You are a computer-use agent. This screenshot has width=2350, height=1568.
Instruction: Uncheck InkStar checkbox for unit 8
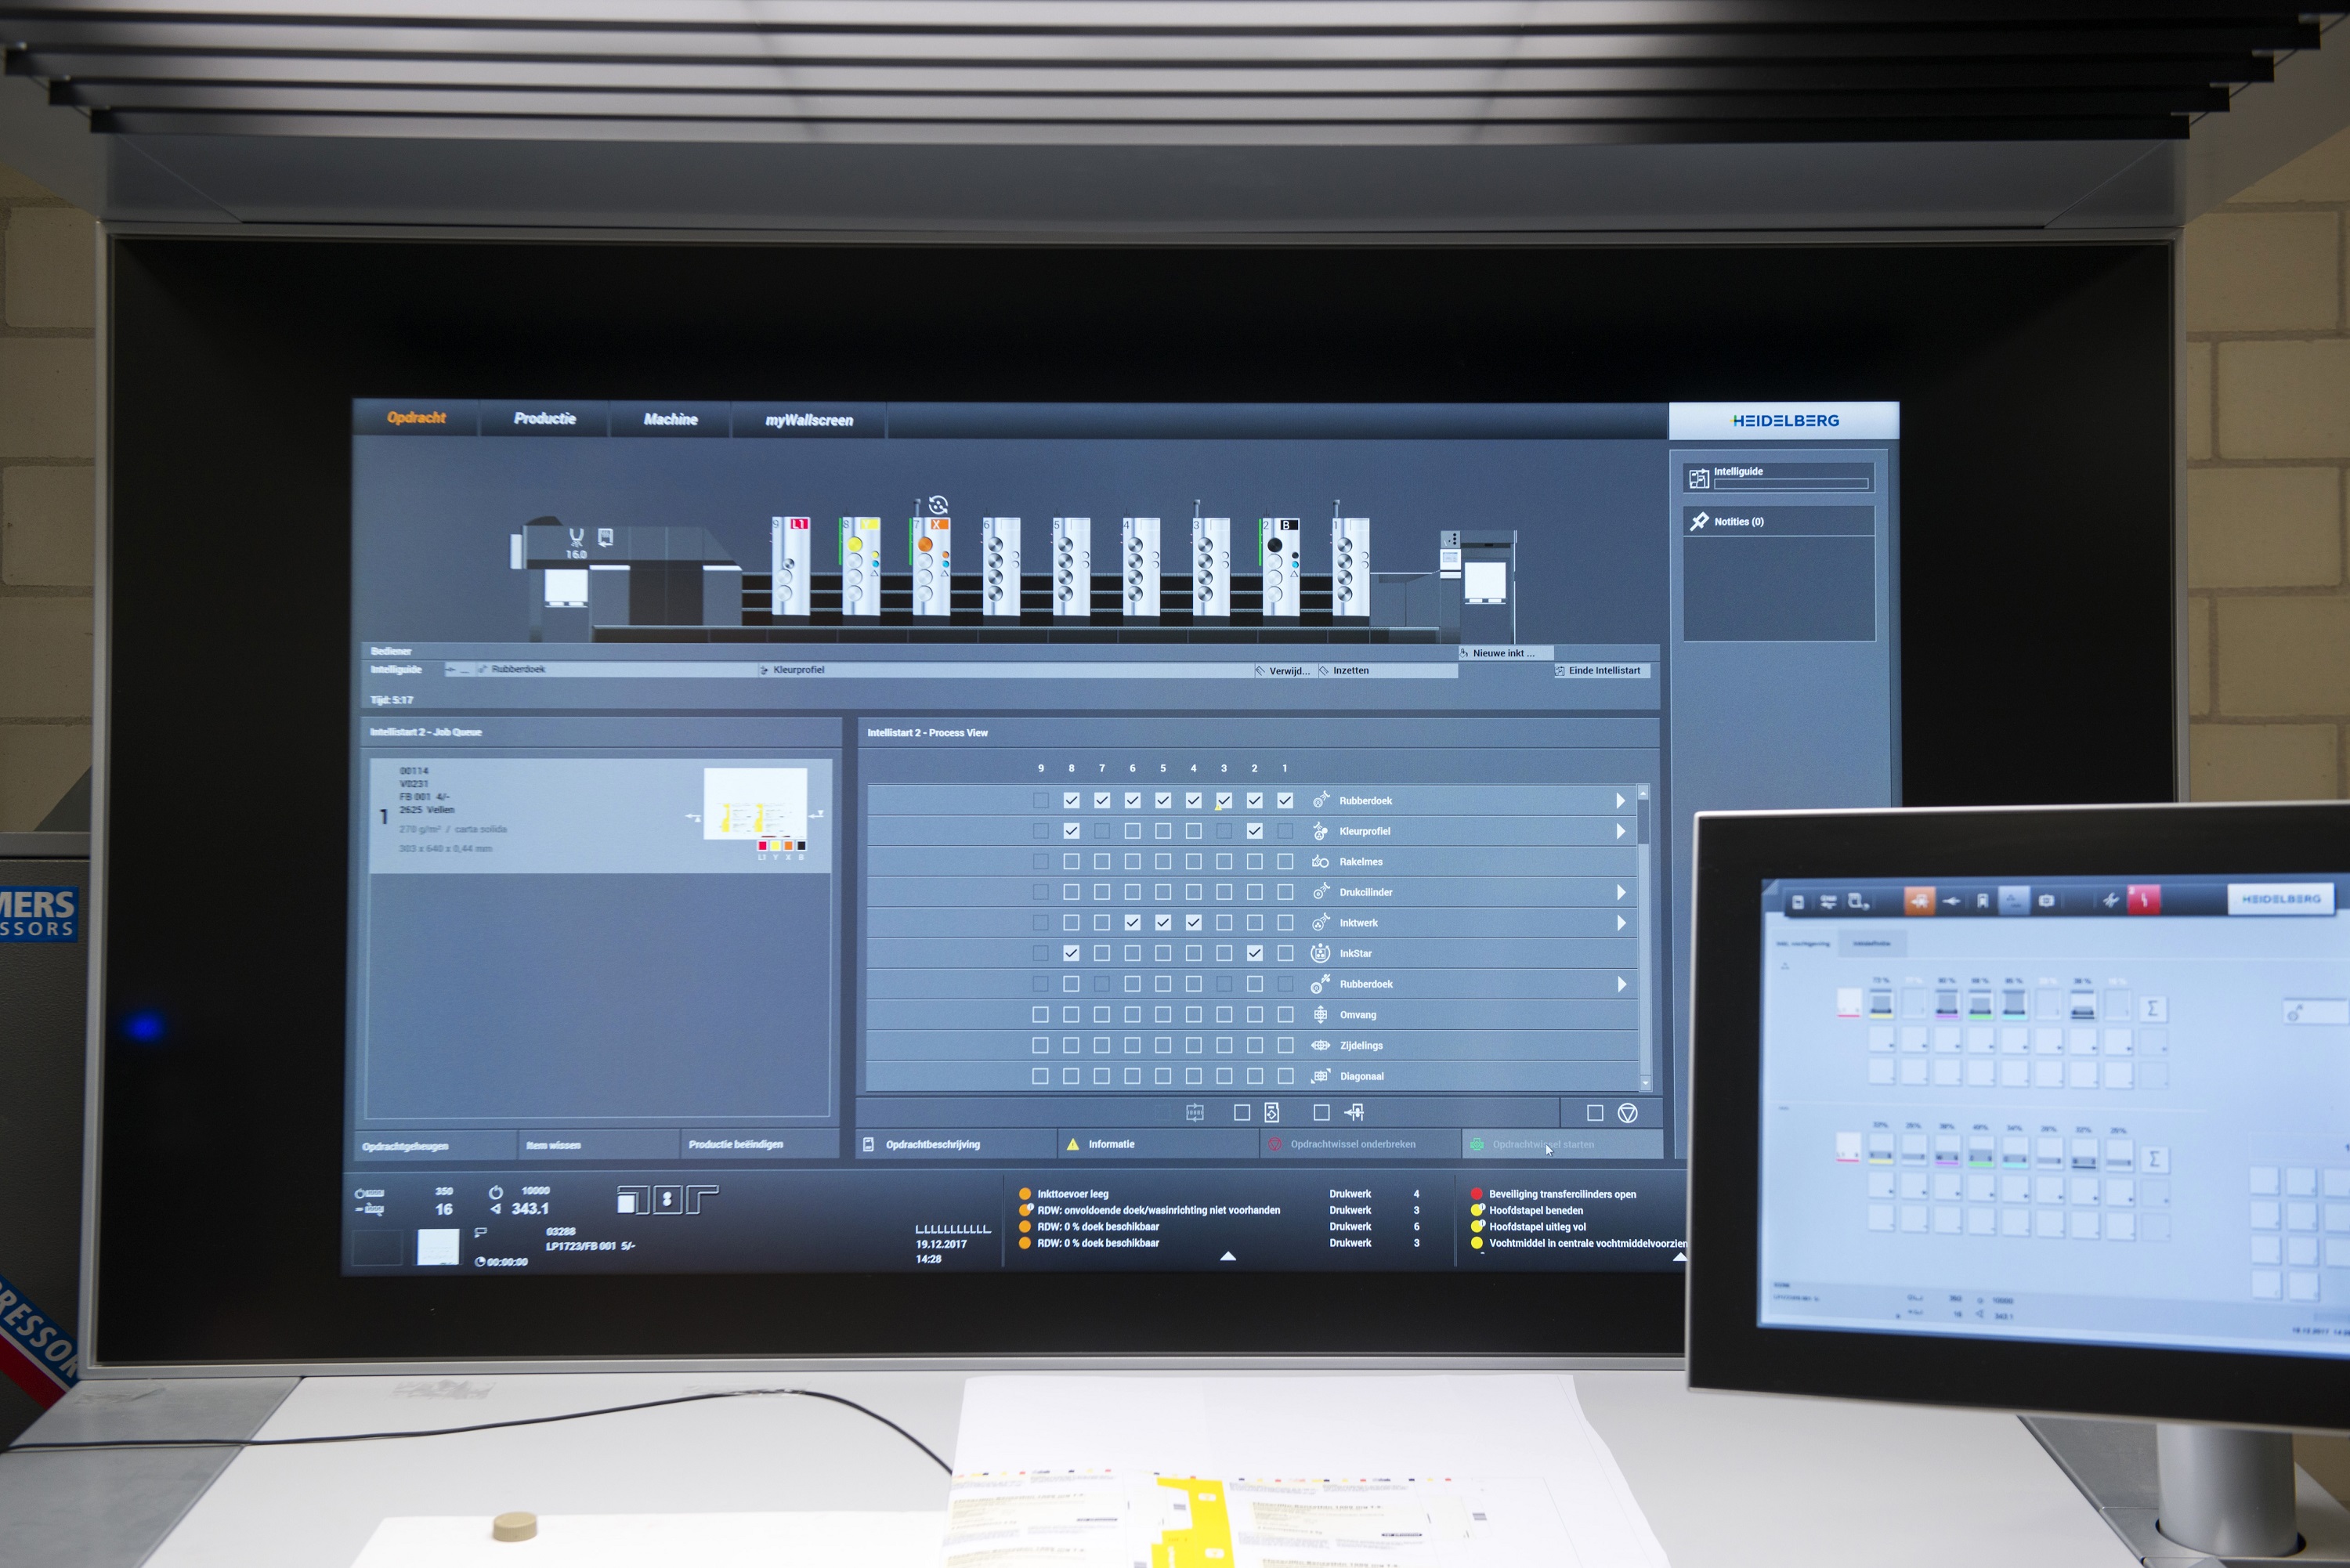pos(1071,953)
